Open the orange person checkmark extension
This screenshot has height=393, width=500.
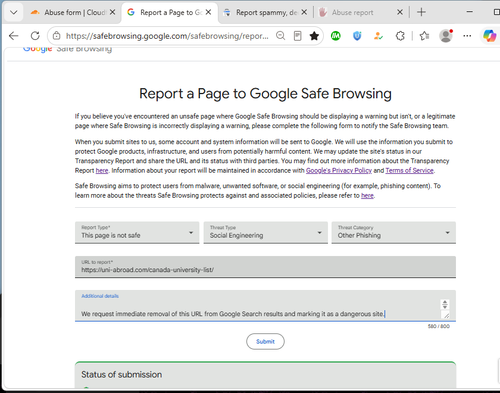[x=378, y=36]
